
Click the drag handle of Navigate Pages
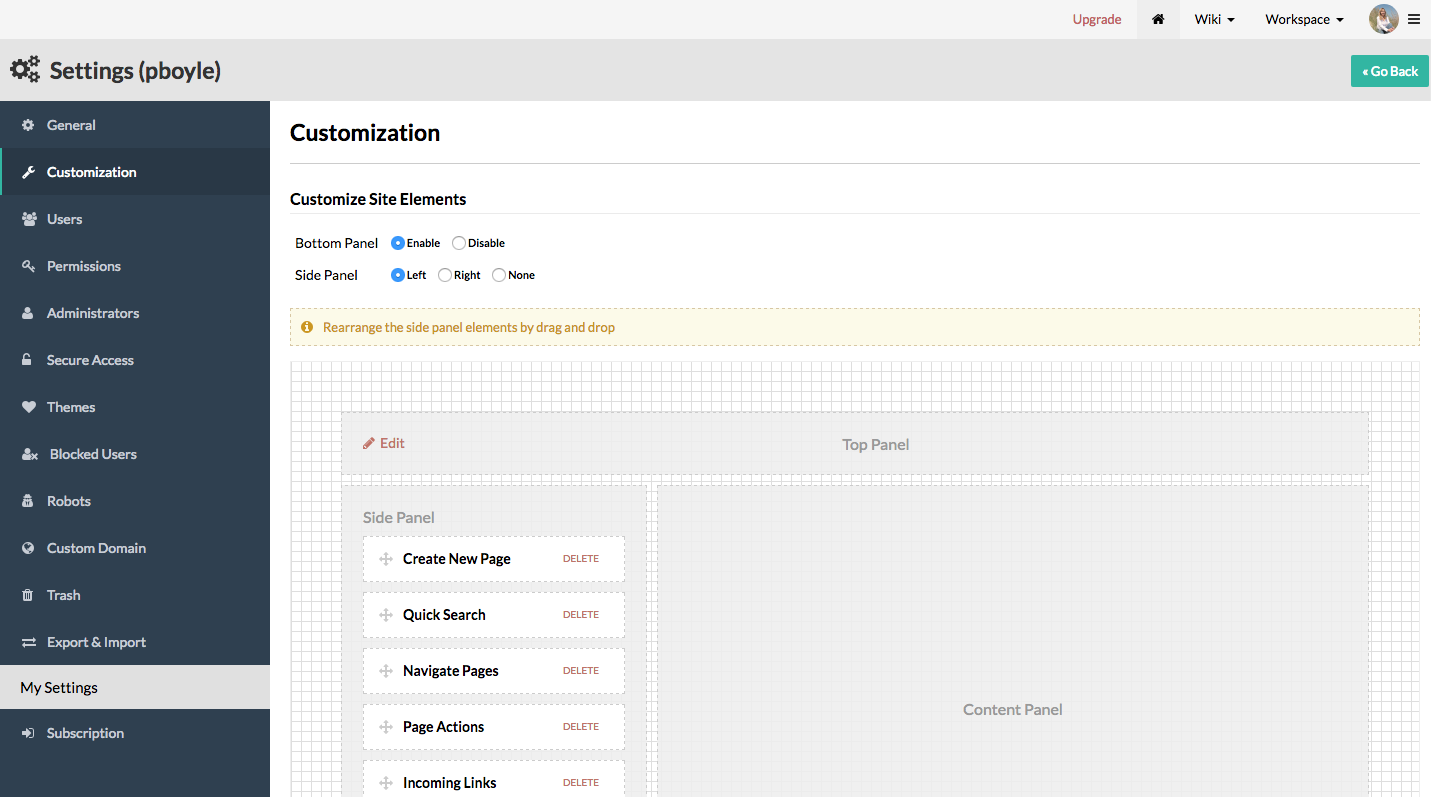pyautogui.click(x=385, y=671)
